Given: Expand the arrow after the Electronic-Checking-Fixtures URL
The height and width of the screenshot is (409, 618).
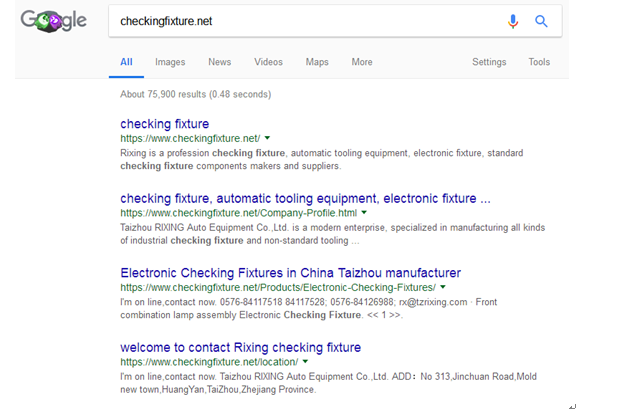Looking at the screenshot, I should [x=443, y=287].
